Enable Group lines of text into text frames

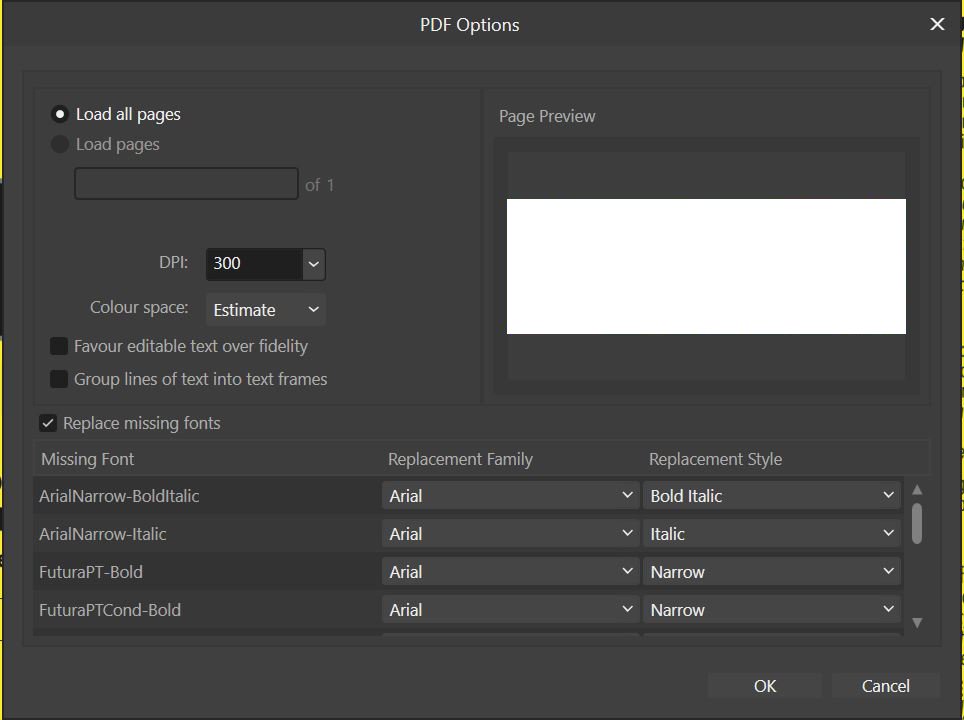[59, 379]
